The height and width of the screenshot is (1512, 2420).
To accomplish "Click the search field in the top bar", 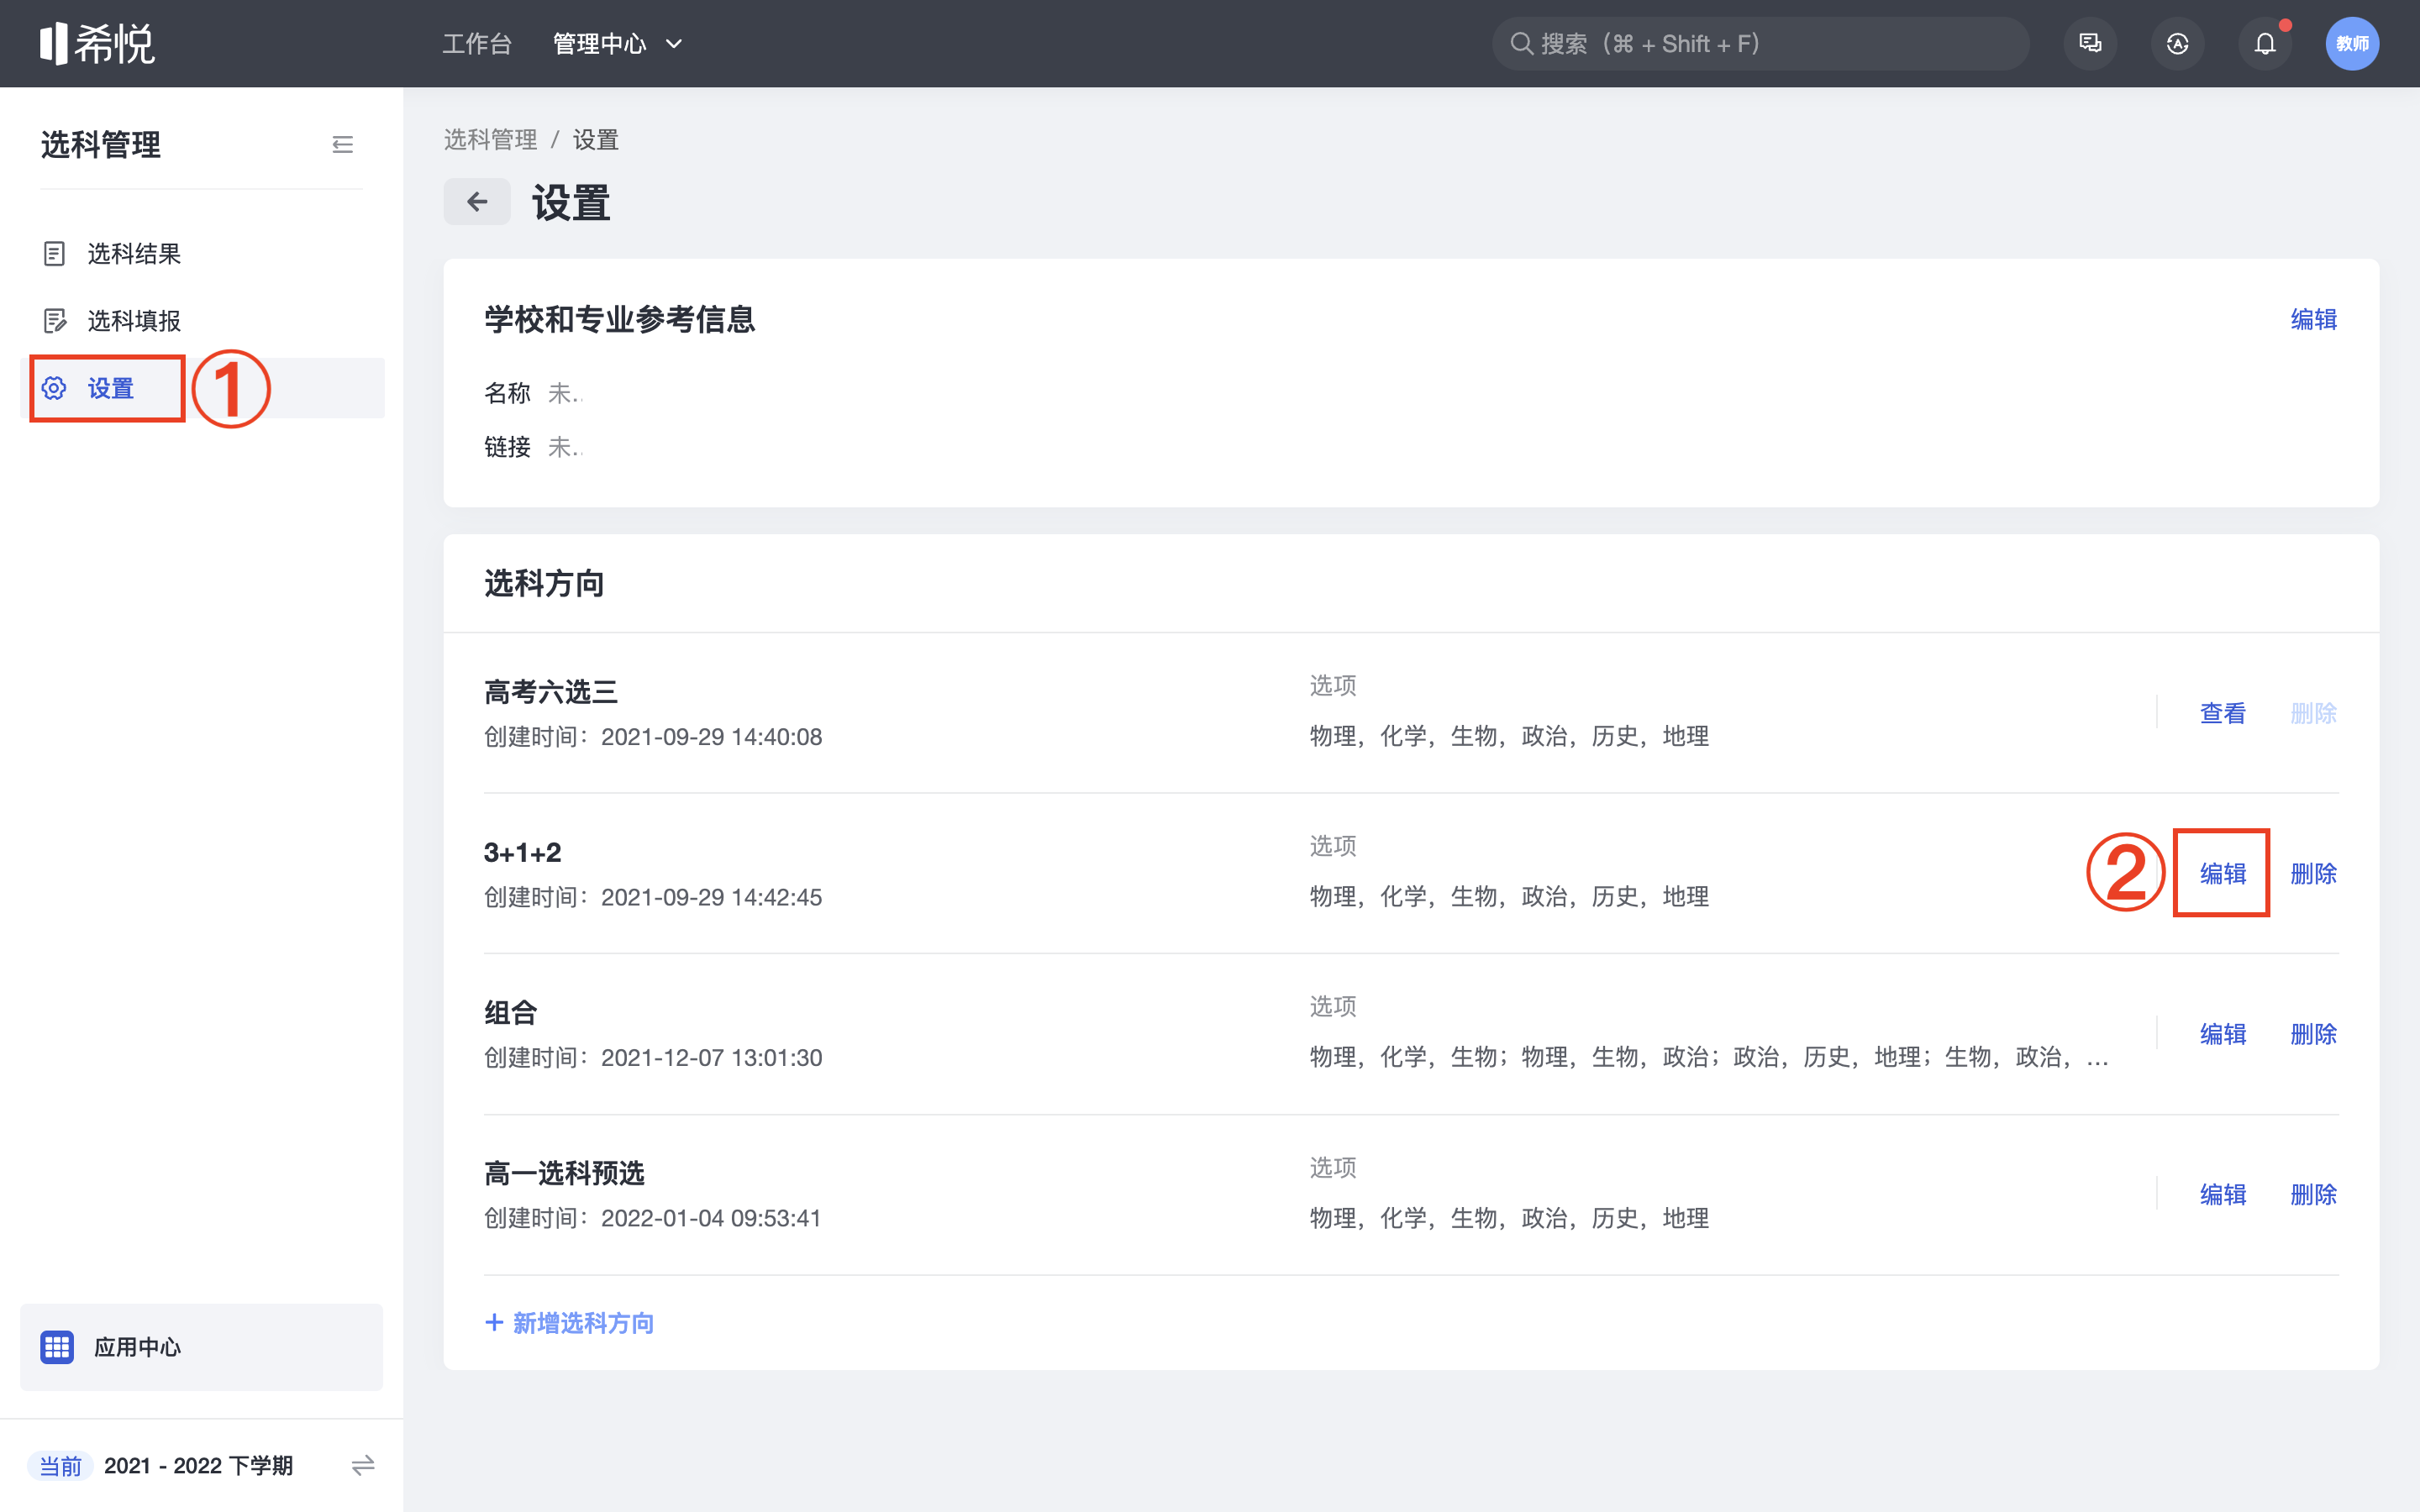I will coord(1760,44).
